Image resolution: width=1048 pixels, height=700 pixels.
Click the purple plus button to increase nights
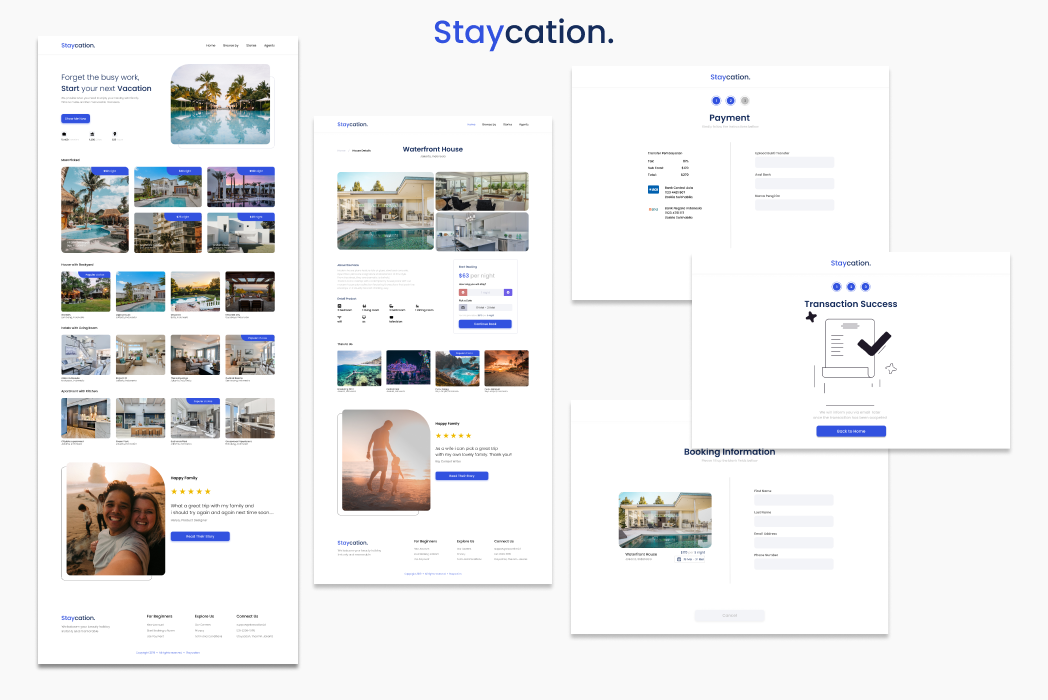point(508,292)
